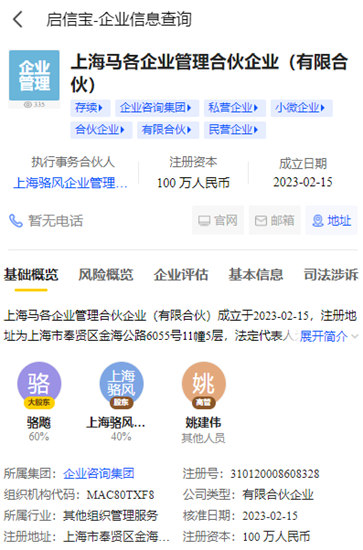Click the 地址 address button
The height and width of the screenshot is (550, 363).
[331, 221]
